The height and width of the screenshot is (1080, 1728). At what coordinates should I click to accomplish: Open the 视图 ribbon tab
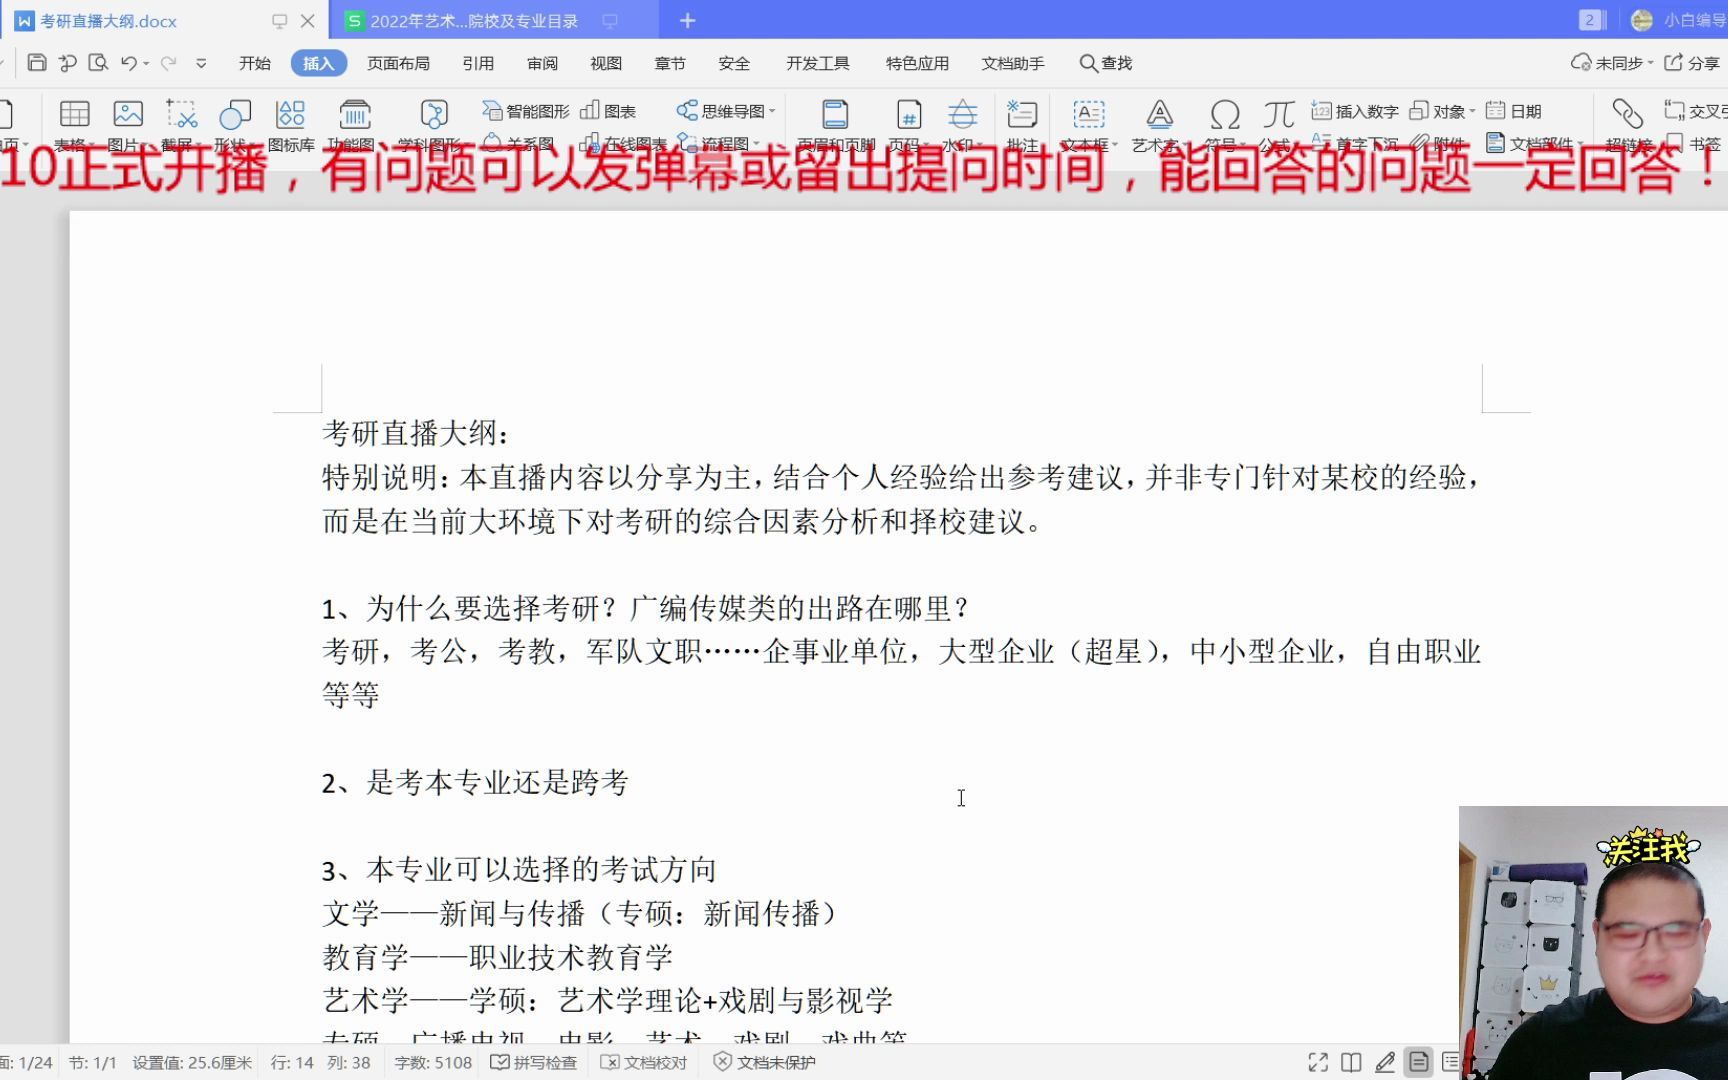(606, 63)
